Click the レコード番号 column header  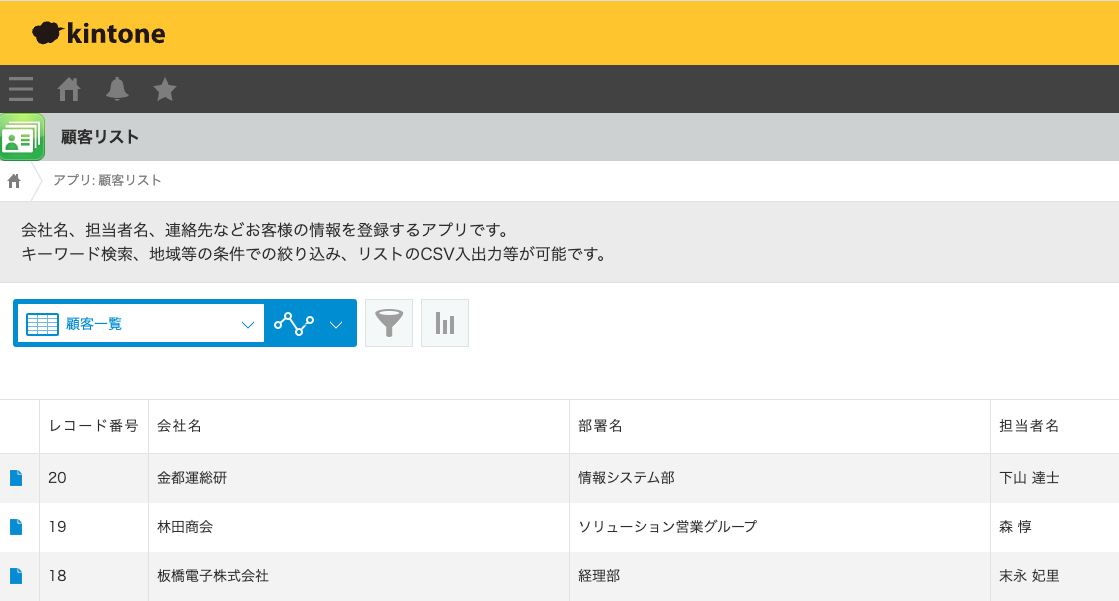93,426
